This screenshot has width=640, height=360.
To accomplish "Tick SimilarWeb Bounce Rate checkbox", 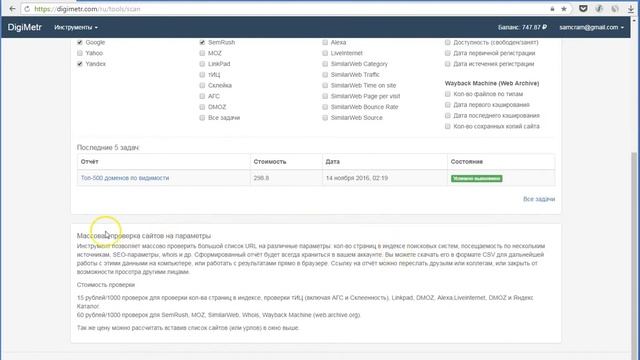I will tap(325, 107).
